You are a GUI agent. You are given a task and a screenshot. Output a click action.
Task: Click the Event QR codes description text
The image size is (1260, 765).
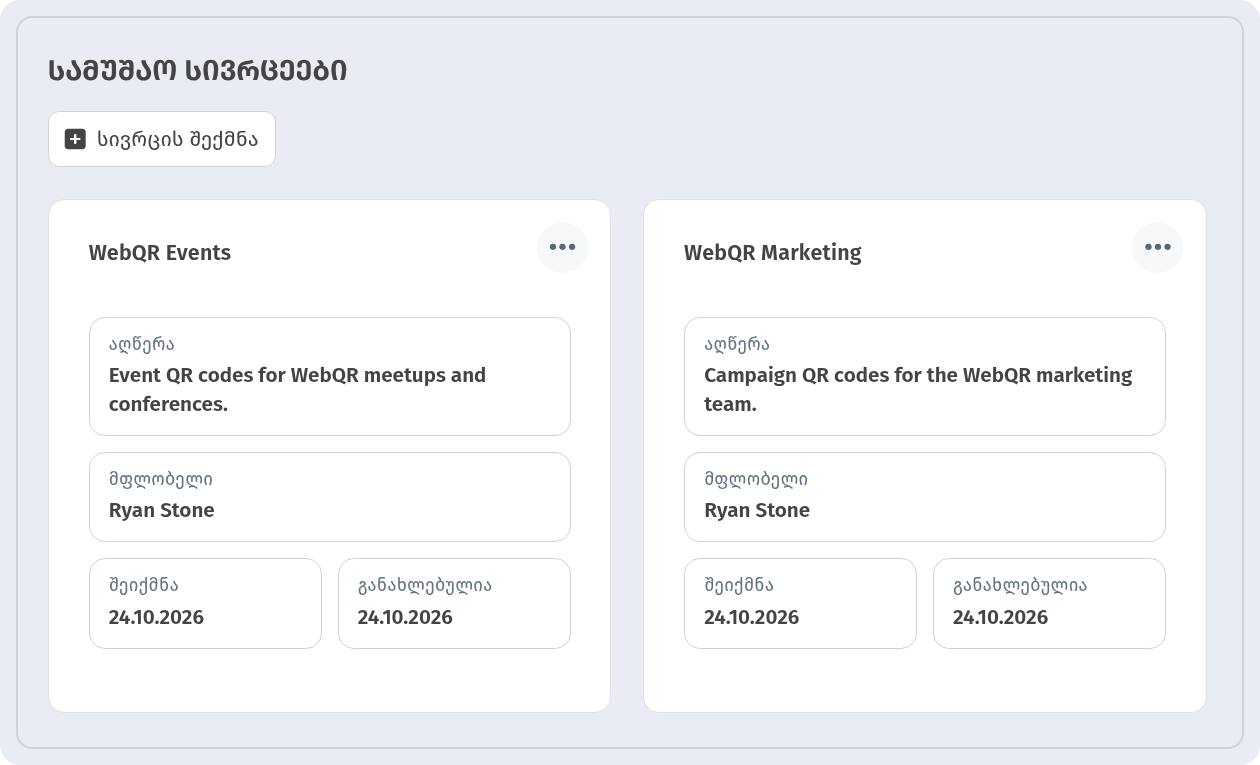pyautogui.click(x=297, y=389)
